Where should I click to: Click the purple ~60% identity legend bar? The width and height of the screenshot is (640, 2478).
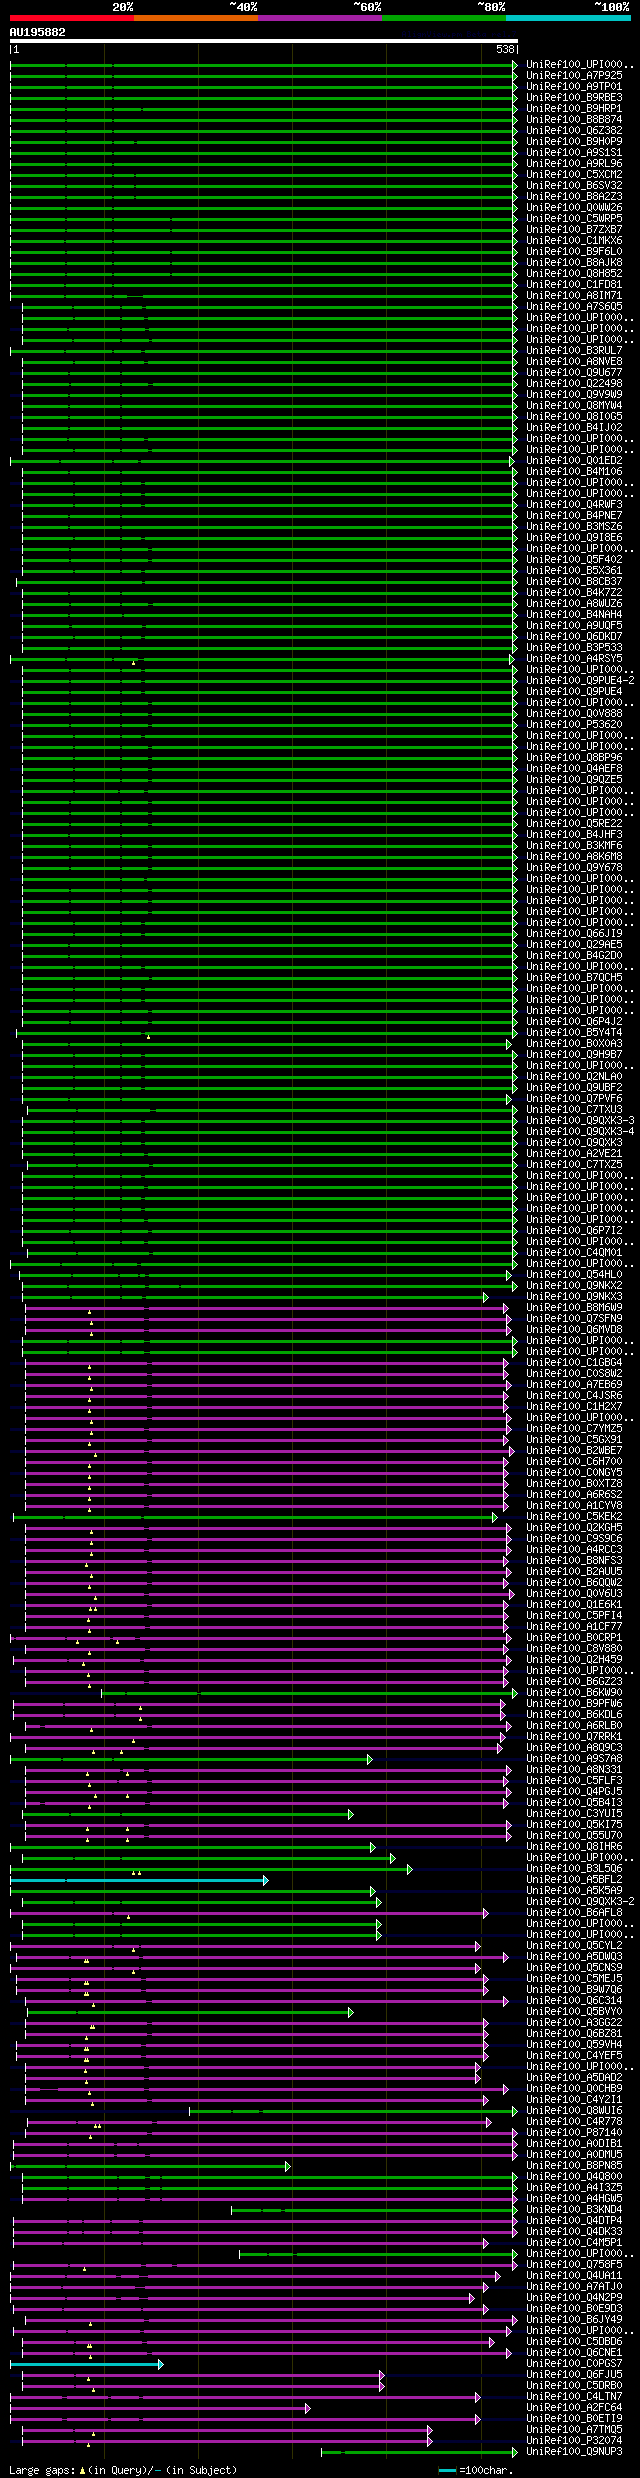coord(319,18)
